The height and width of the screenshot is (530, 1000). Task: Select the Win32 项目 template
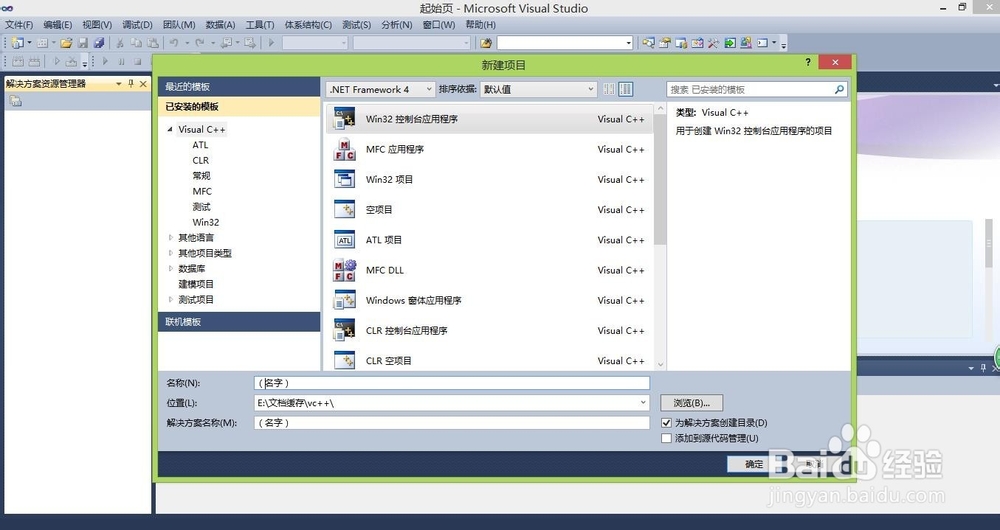489,179
